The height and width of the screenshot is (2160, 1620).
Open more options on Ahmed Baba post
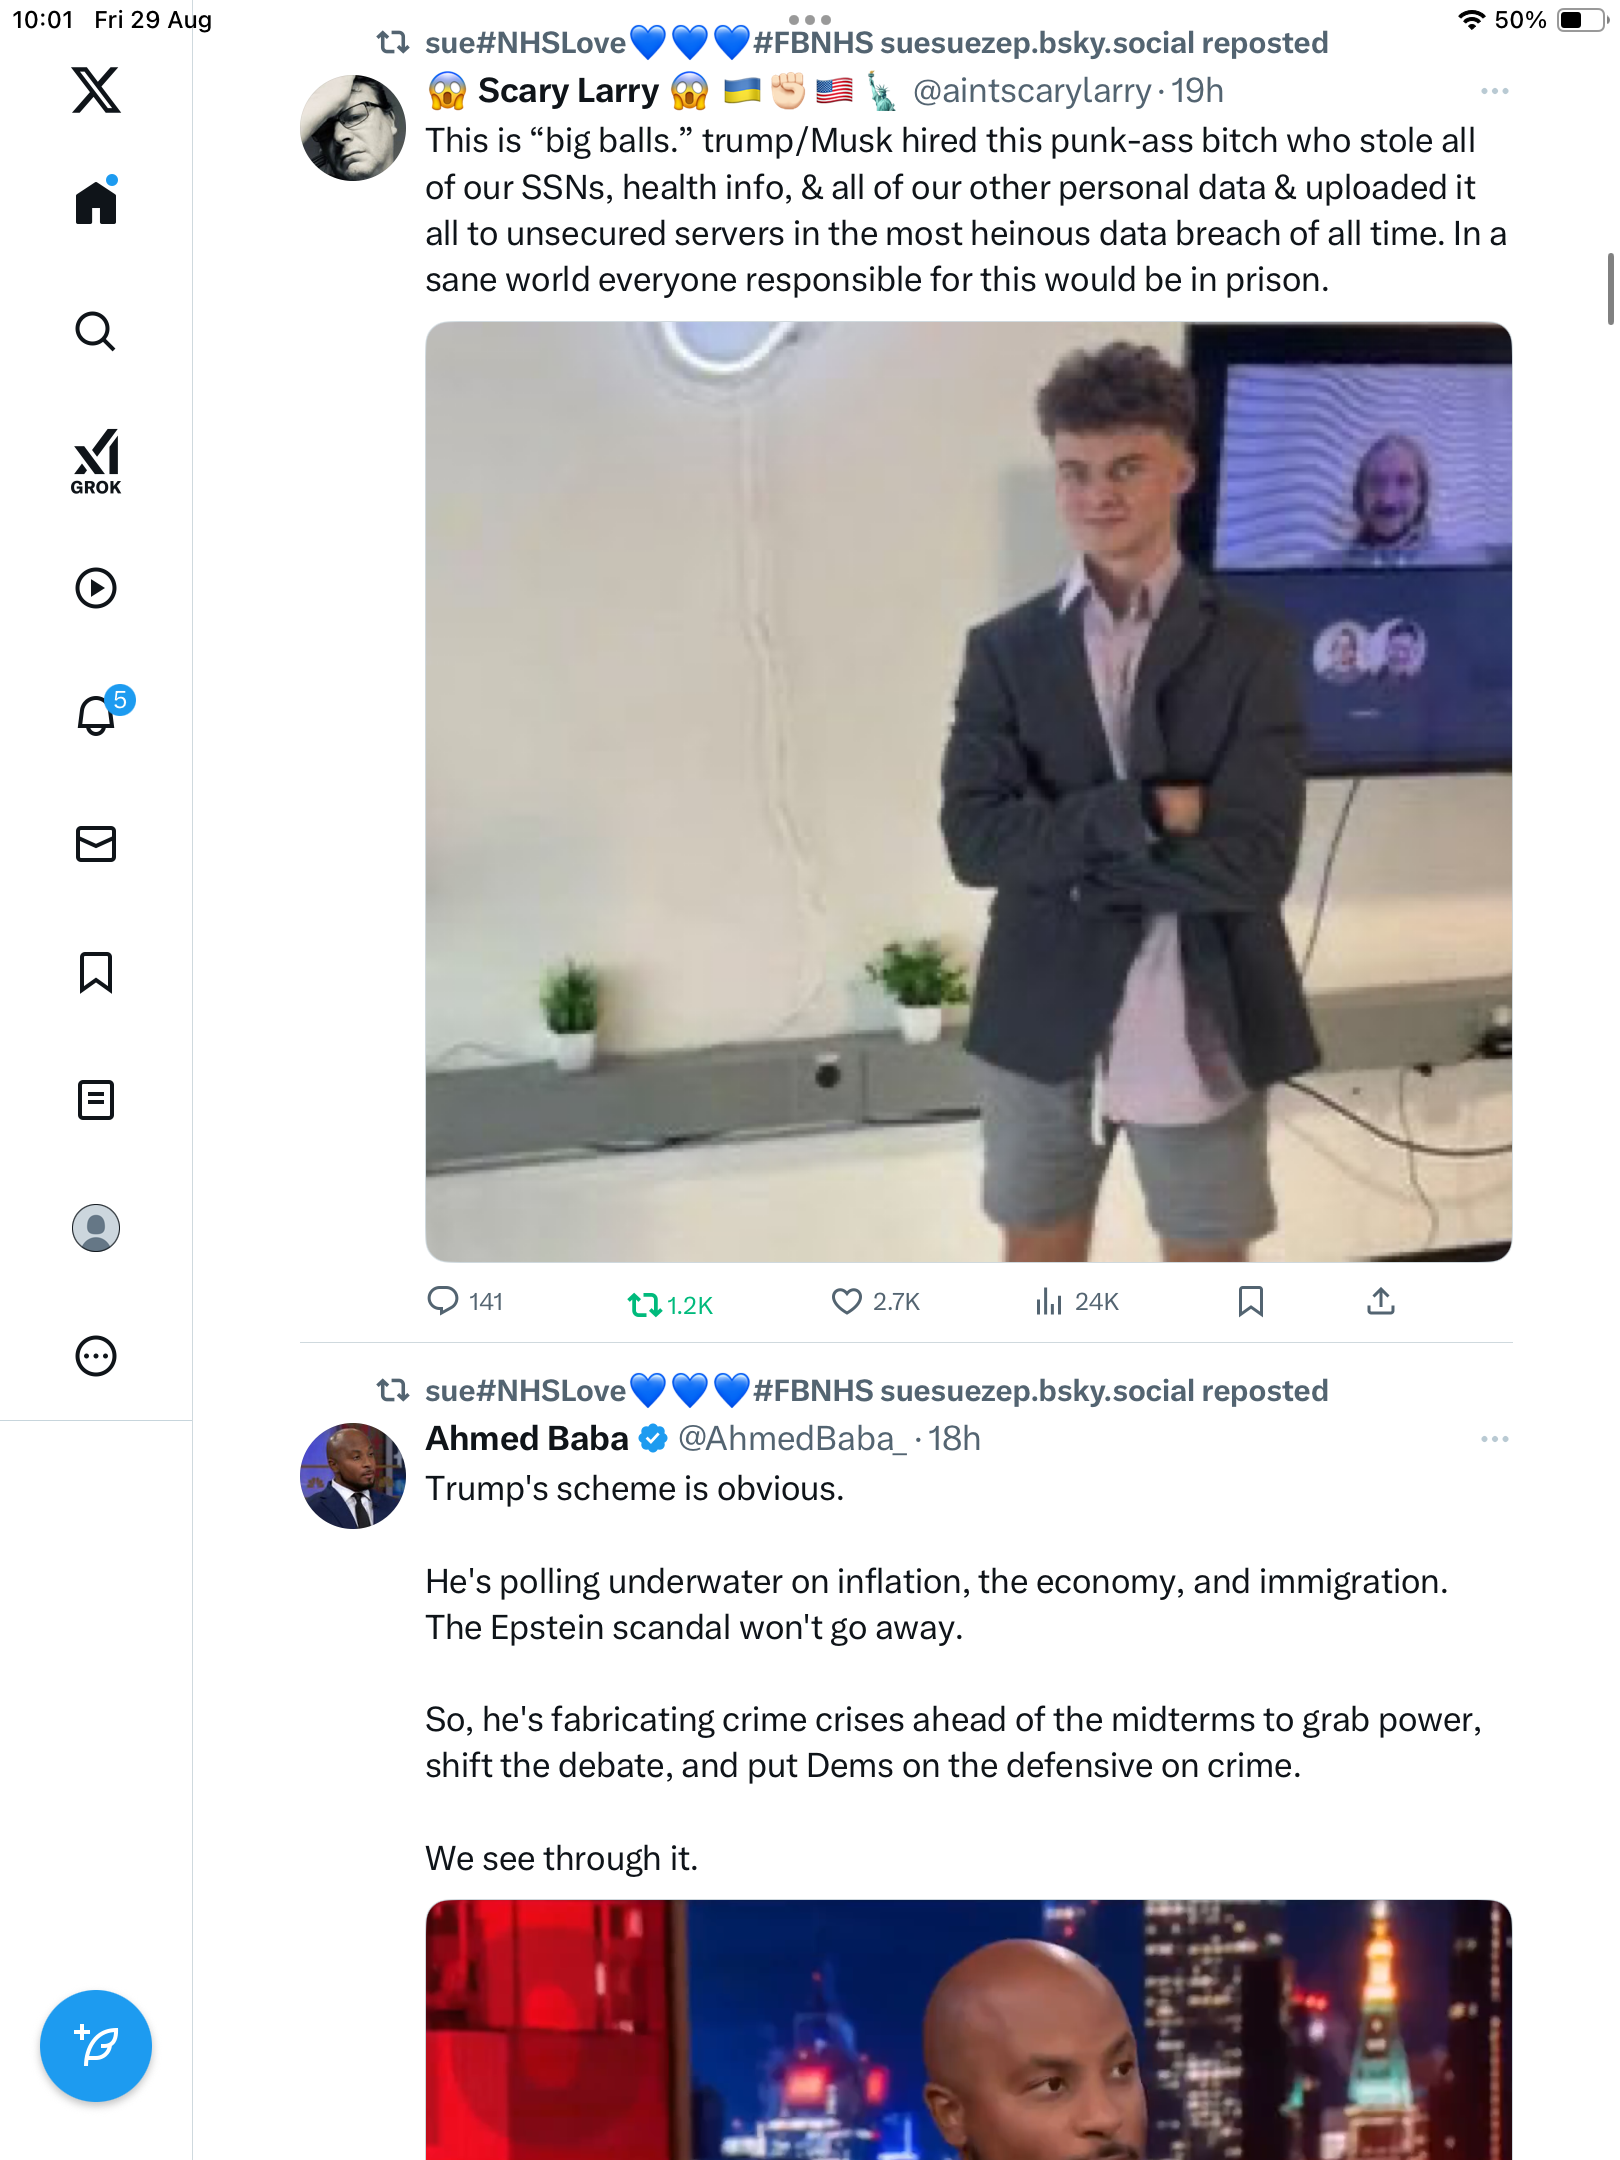pos(1494,1440)
